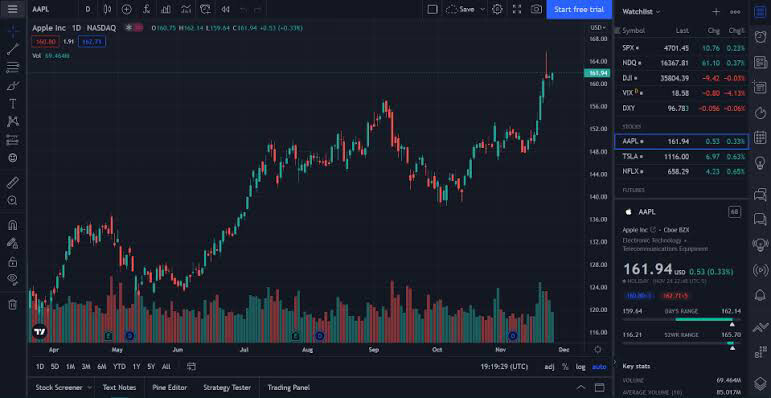Open the Strategy Tester tab
This screenshot has height=398, width=771.
coord(227,388)
